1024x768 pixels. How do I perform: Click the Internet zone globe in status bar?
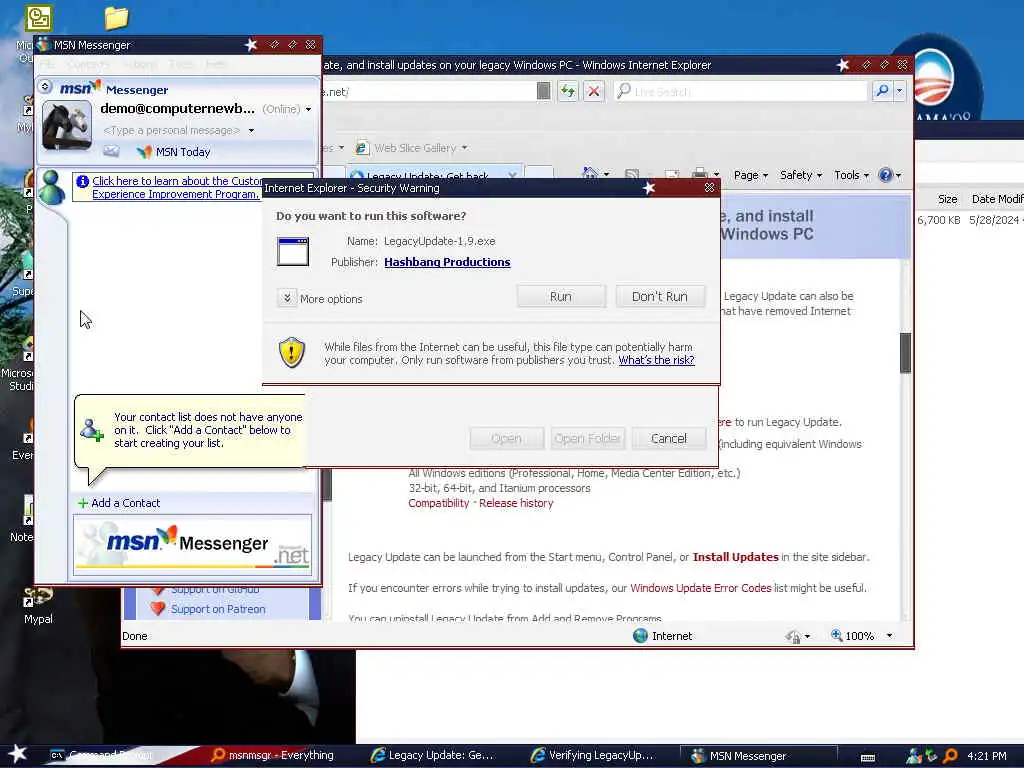640,635
